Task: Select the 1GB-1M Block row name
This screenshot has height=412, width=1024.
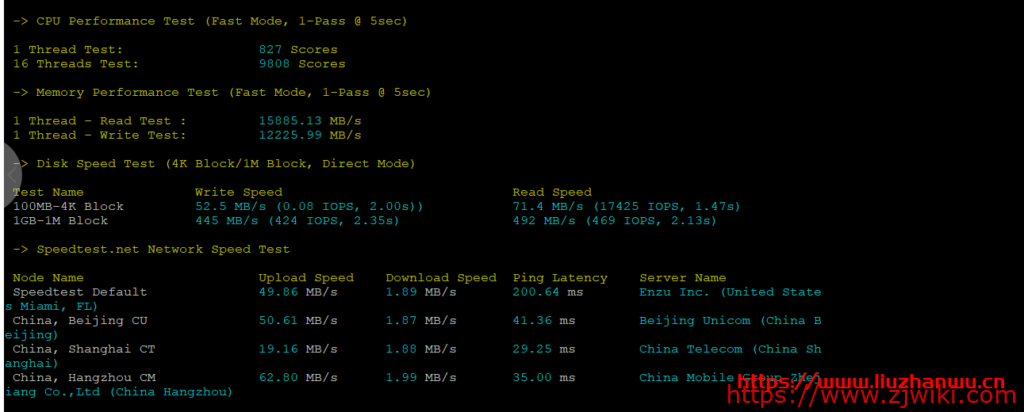Action: pyautogui.click(x=61, y=221)
